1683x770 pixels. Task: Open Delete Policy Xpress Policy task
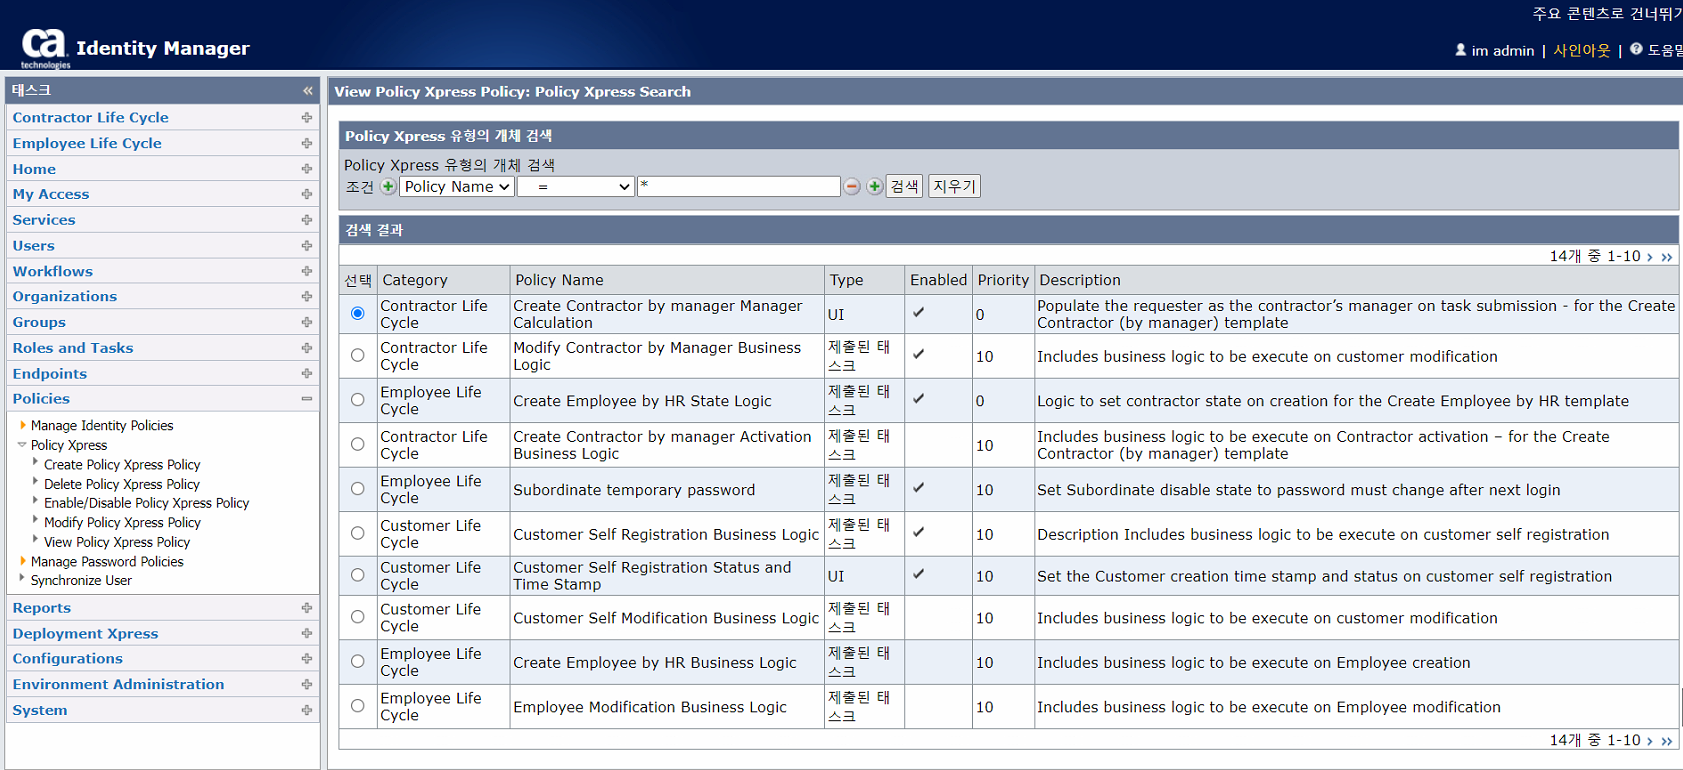point(122,484)
